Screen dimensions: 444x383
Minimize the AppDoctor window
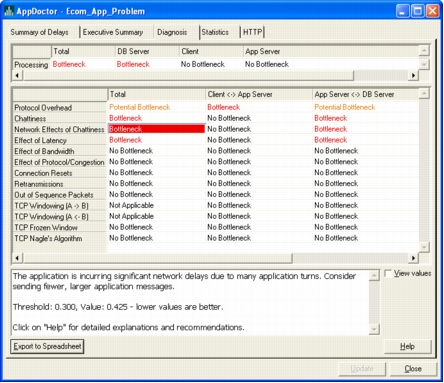[403, 11]
